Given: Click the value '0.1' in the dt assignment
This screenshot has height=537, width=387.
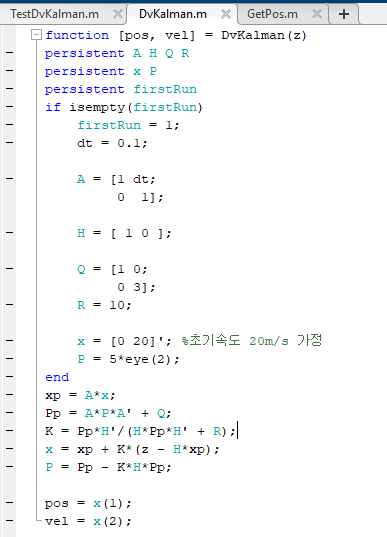Looking at the screenshot, I should coord(129,143).
